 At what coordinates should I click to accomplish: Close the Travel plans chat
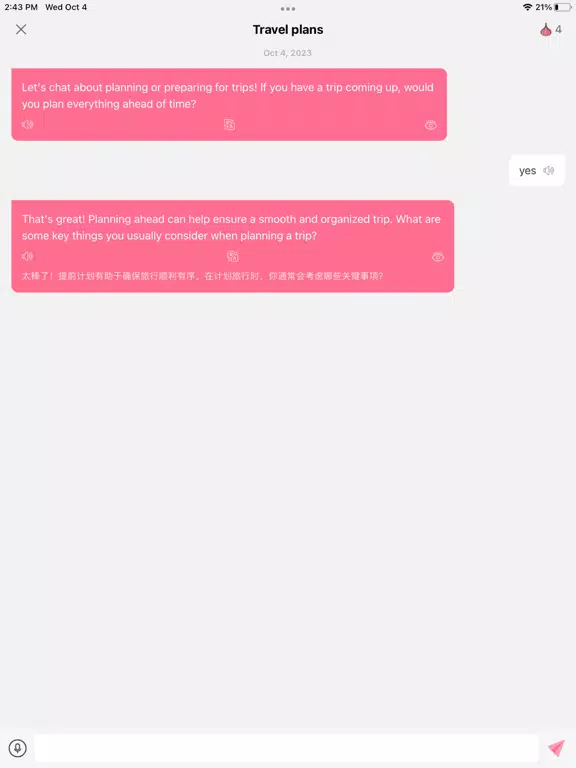pyautogui.click(x=21, y=29)
